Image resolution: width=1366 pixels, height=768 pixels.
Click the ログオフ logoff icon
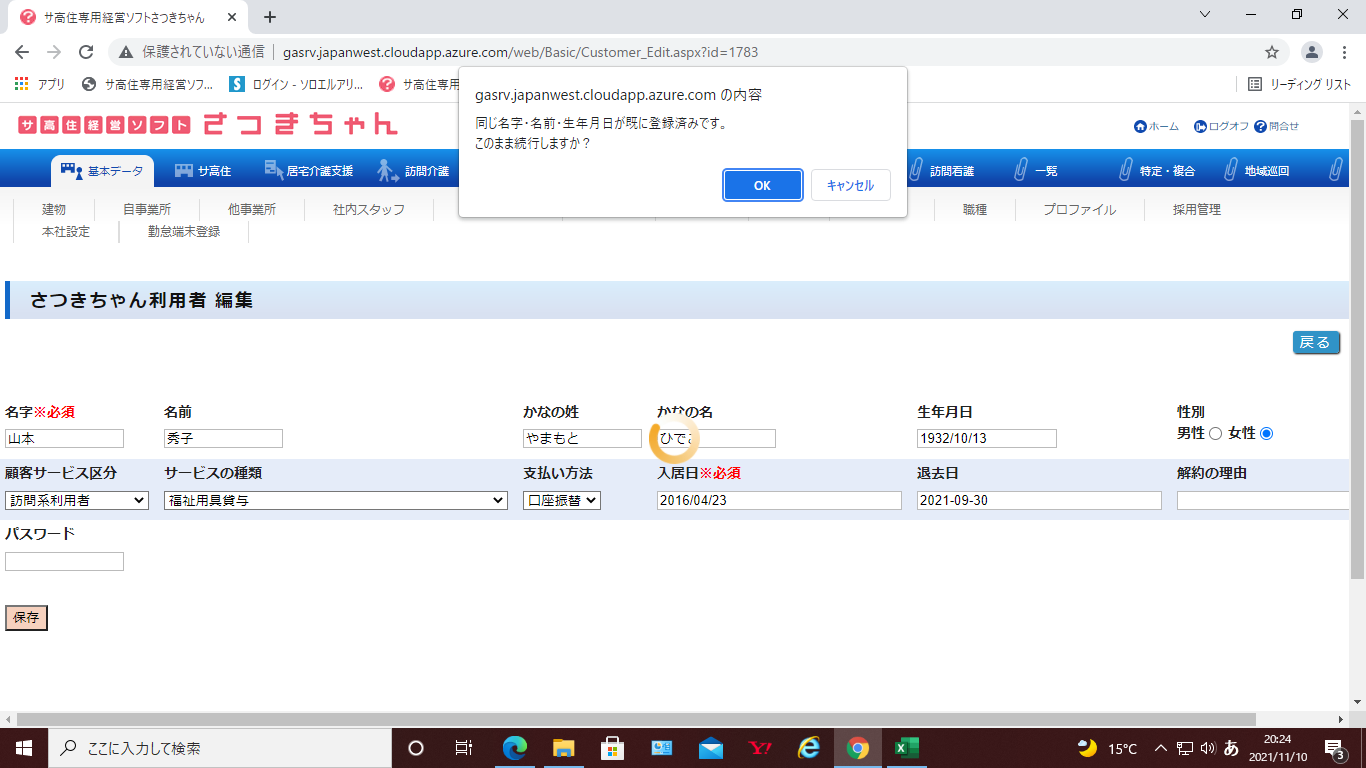1200,127
